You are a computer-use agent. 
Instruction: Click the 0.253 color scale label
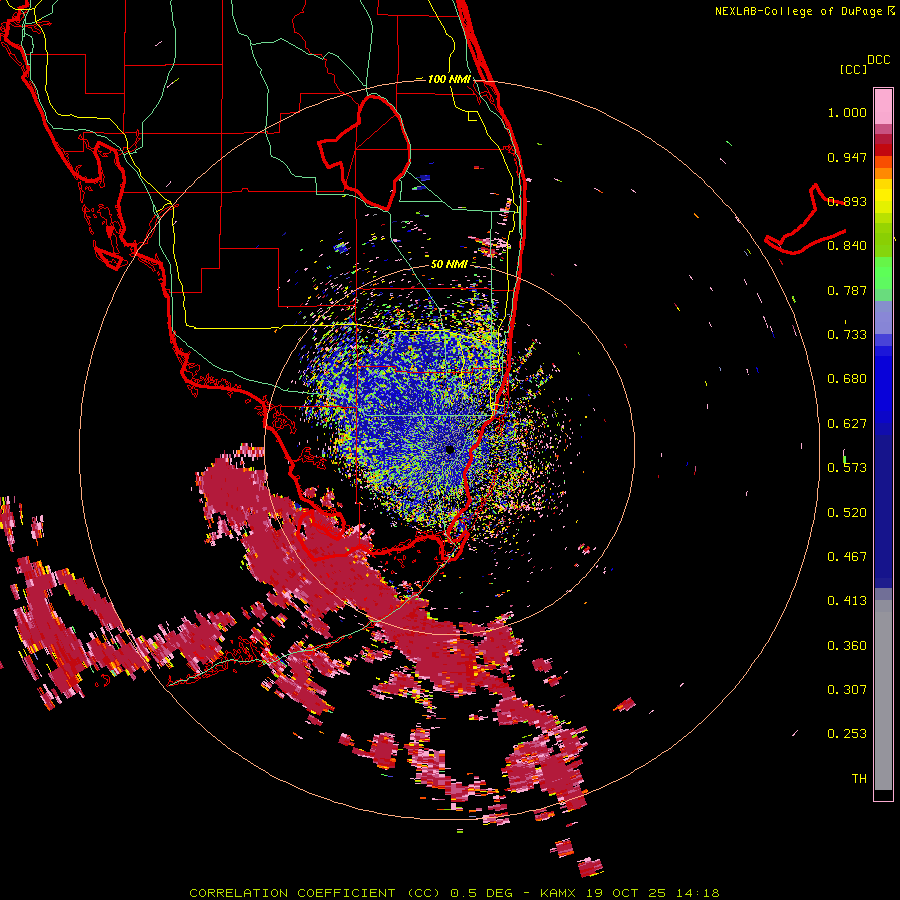847,734
